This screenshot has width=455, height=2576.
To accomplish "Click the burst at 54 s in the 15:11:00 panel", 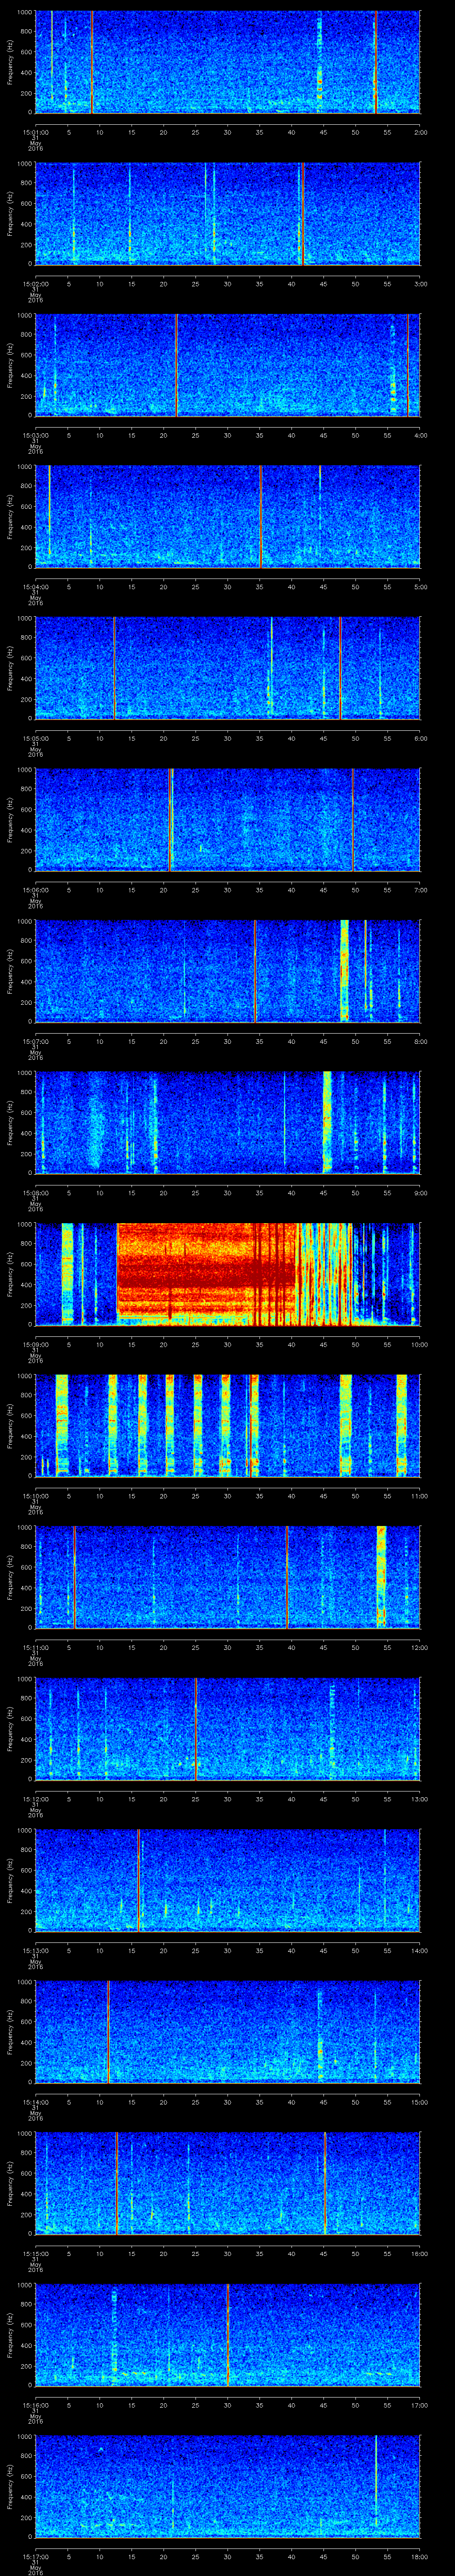I will [381, 1577].
